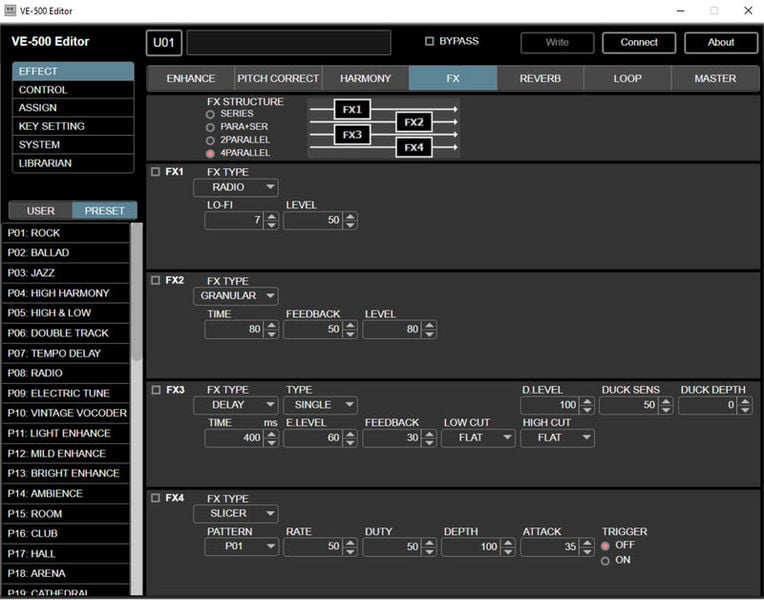Click the DUCK DEPTH value field
The width and height of the screenshot is (764, 600).
click(708, 405)
